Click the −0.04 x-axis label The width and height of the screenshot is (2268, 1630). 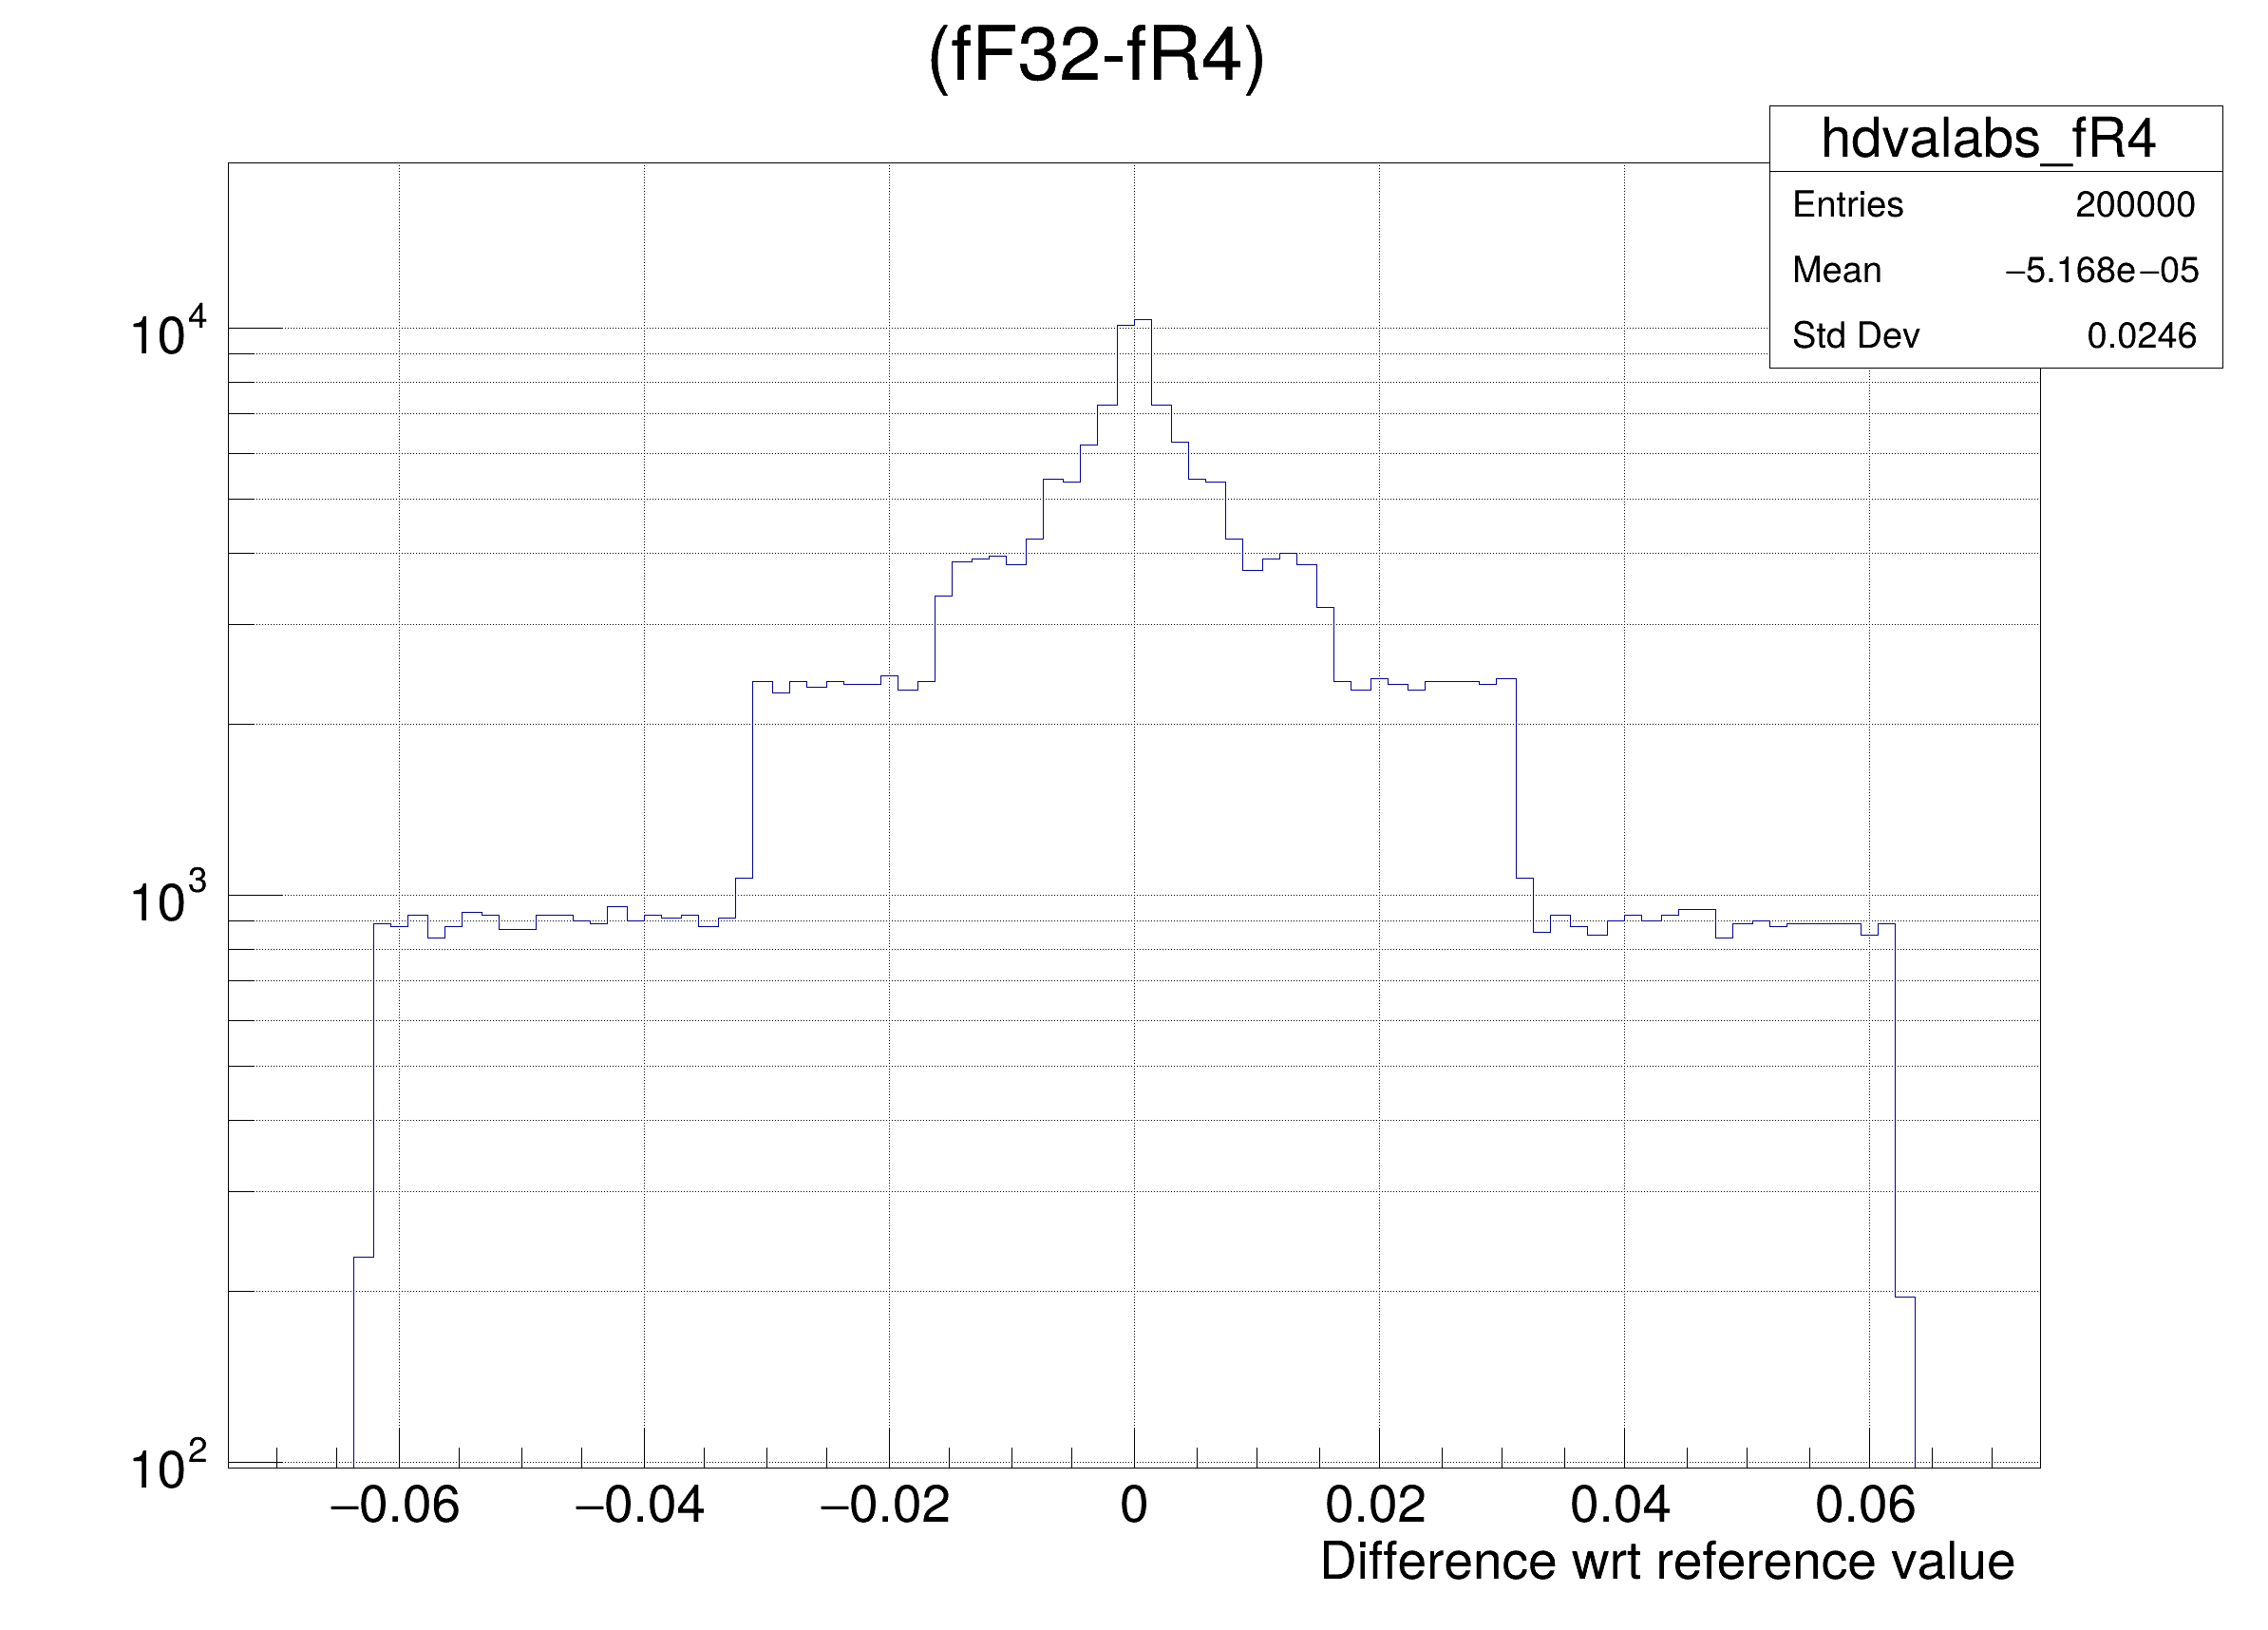coord(640,1506)
